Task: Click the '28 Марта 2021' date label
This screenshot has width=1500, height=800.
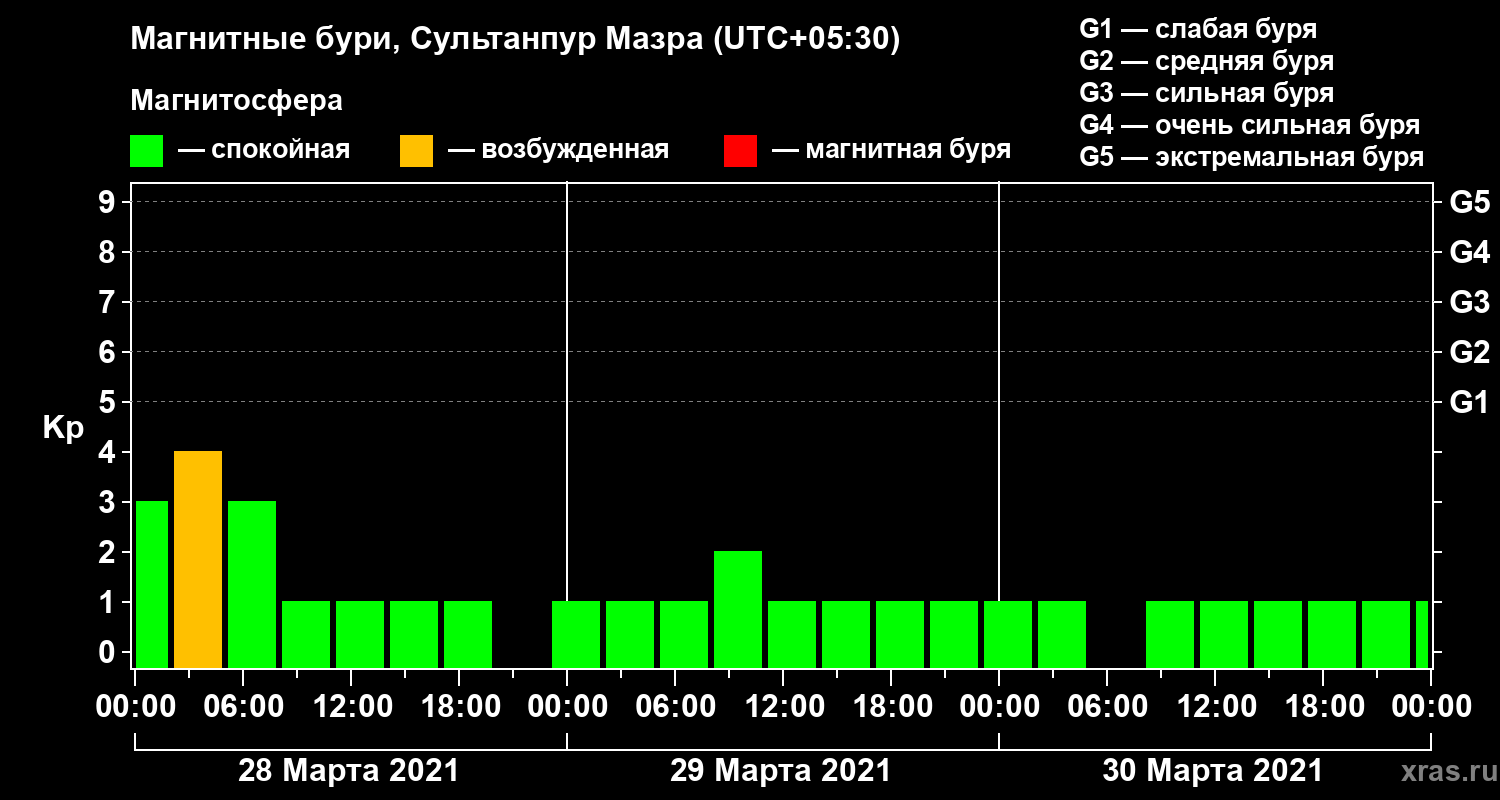Action: point(348,771)
